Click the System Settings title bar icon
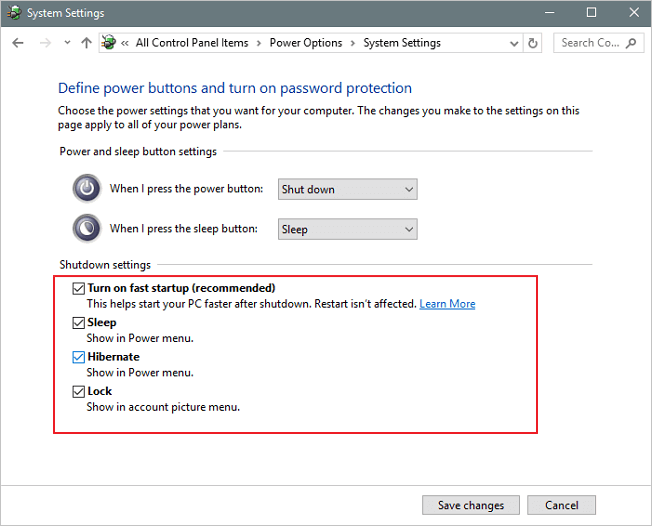 [x=13, y=13]
